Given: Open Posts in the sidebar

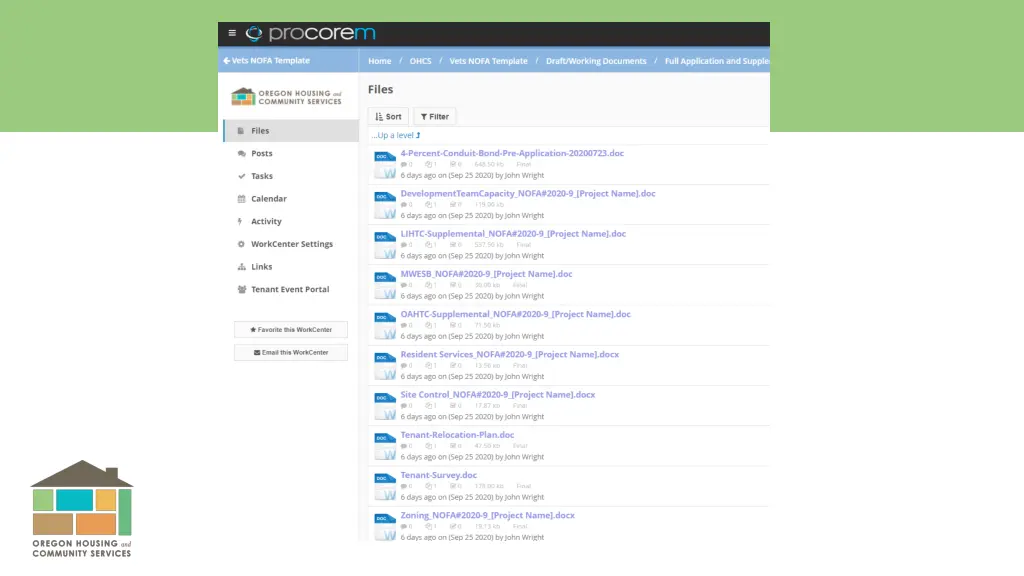Looking at the screenshot, I should click(261, 154).
